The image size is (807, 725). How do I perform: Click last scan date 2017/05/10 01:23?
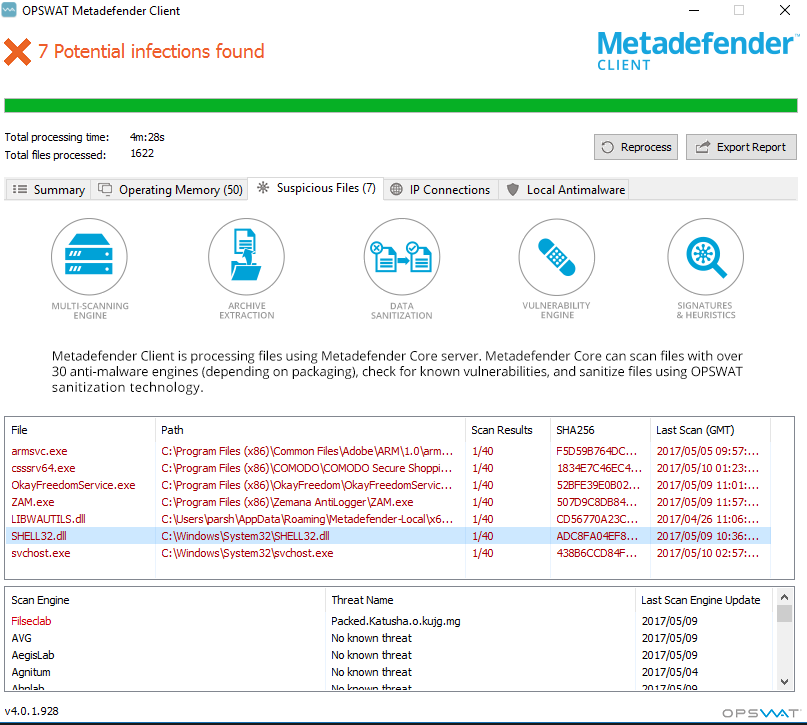tap(707, 468)
